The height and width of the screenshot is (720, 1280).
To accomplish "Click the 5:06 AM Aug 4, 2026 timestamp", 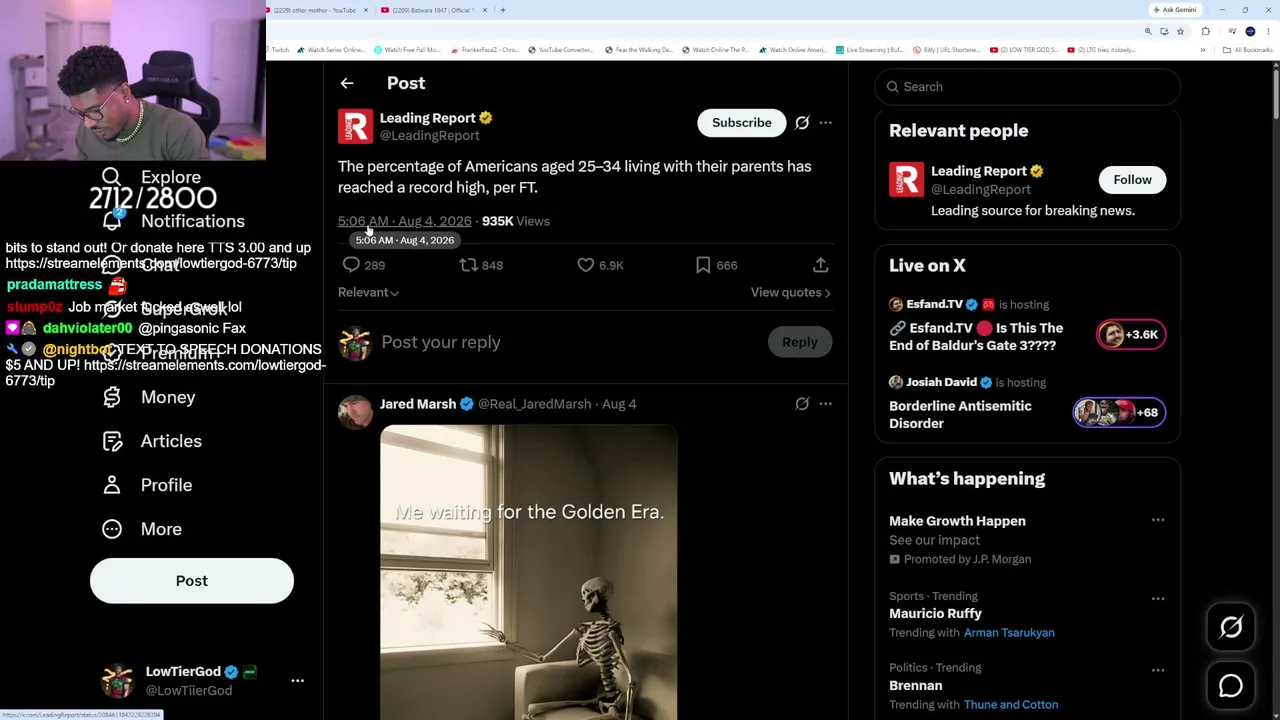I will point(404,221).
